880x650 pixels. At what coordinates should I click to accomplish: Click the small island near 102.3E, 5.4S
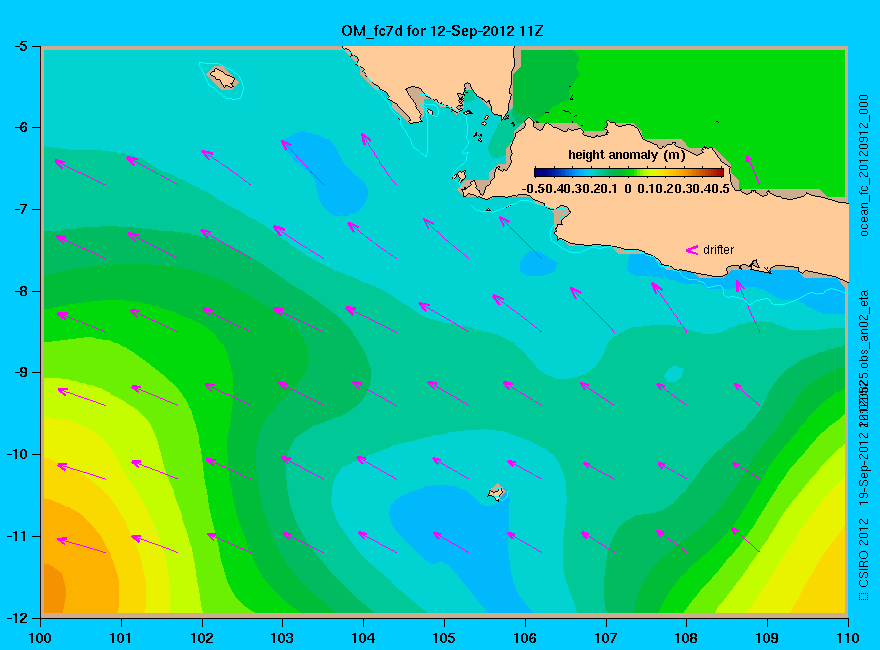pos(223,78)
